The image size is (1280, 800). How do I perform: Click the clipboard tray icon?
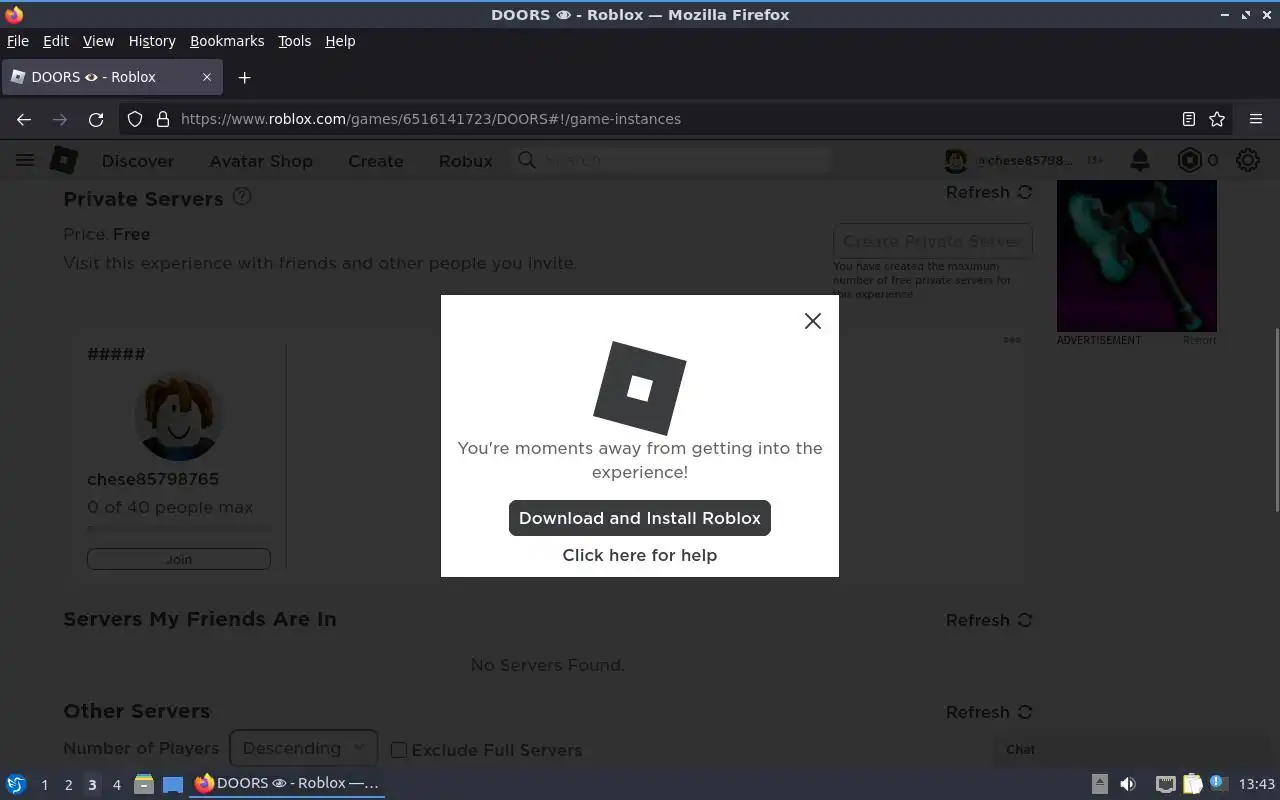pyautogui.click(x=1192, y=784)
